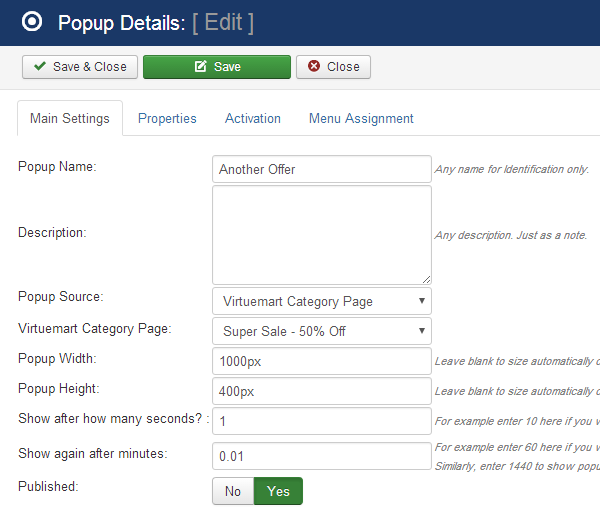Open the Activation tab

pos(253,118)
